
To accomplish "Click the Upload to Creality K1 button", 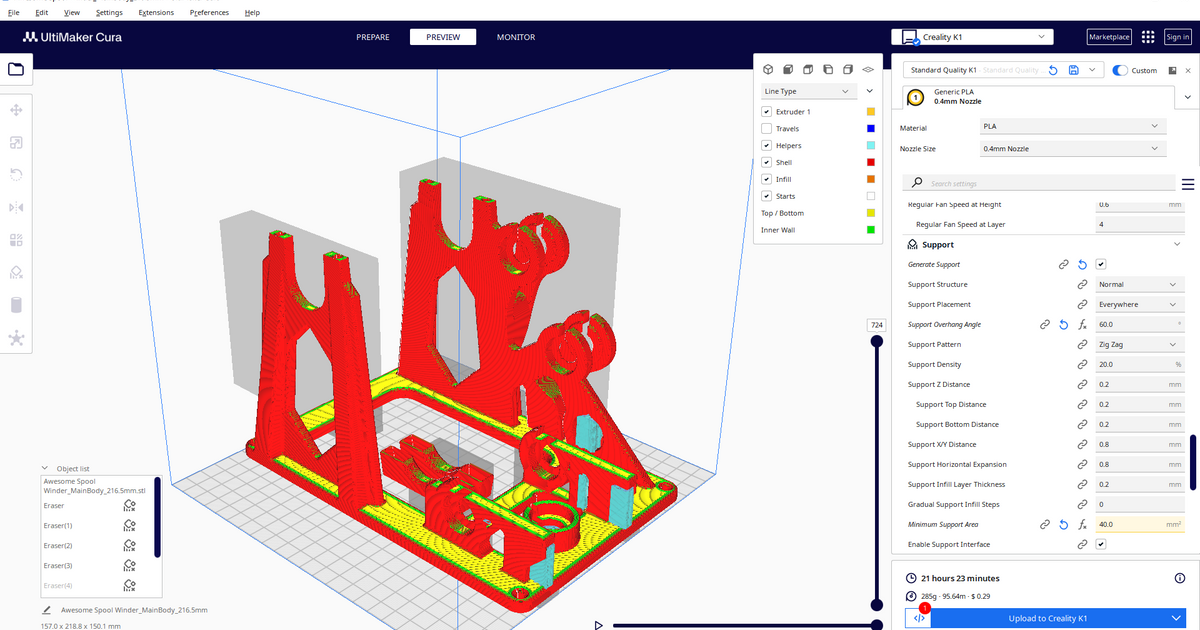I will click(1047, 618).
